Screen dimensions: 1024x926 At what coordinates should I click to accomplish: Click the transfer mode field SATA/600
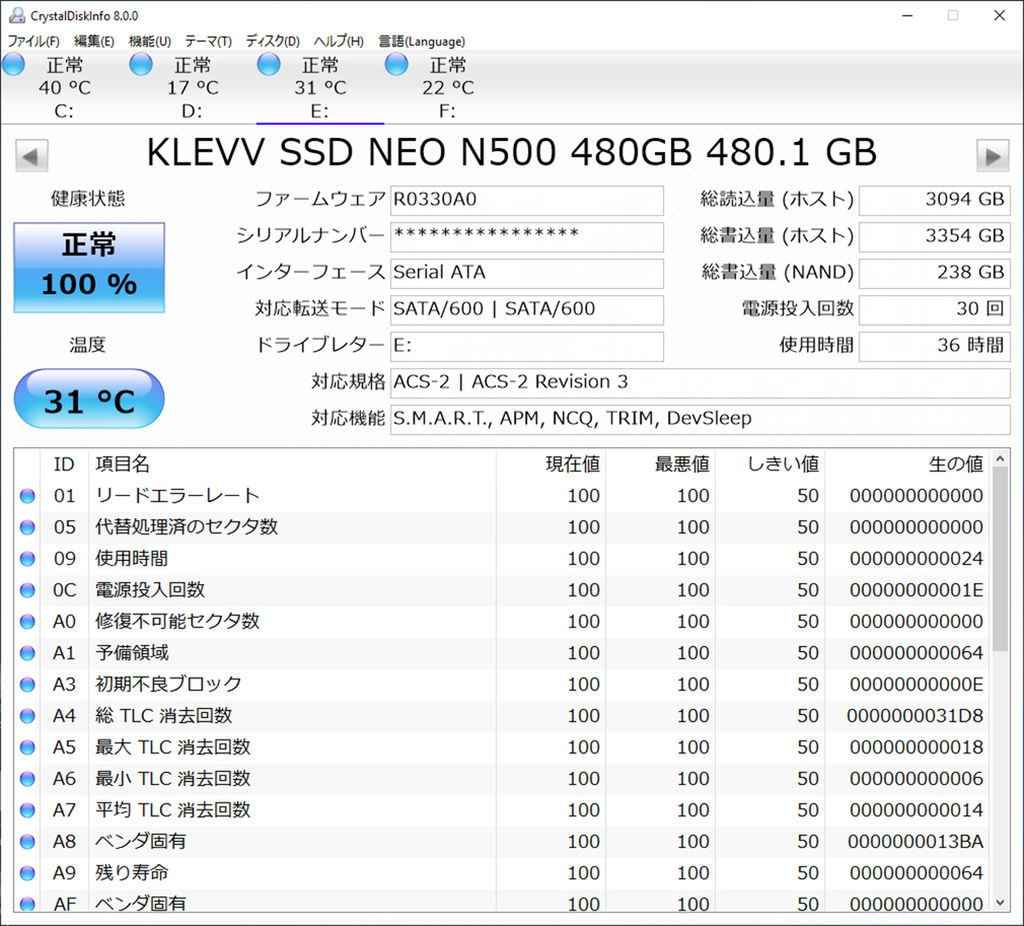(527, 310)
